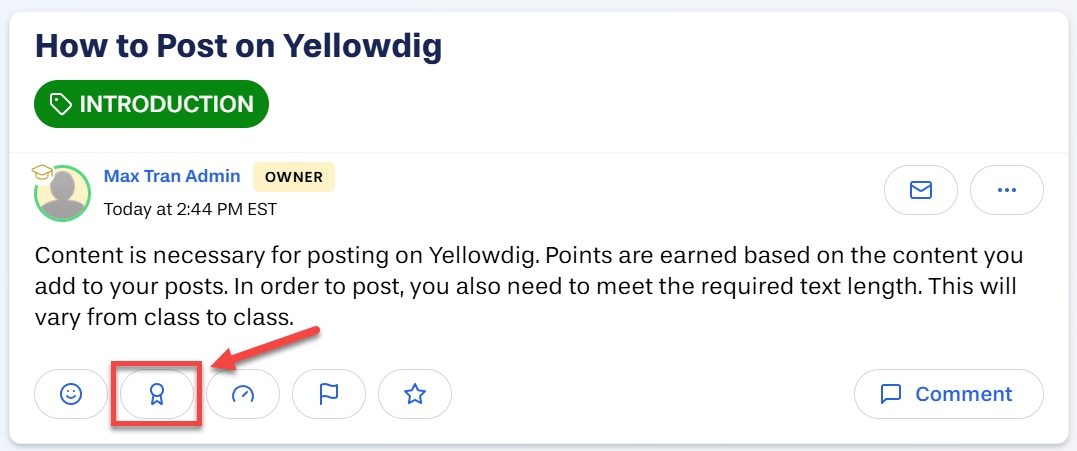The image size is (1077, 451).
Task: Click the speech bubble icon beside Comment
Action: click(891, 394)
